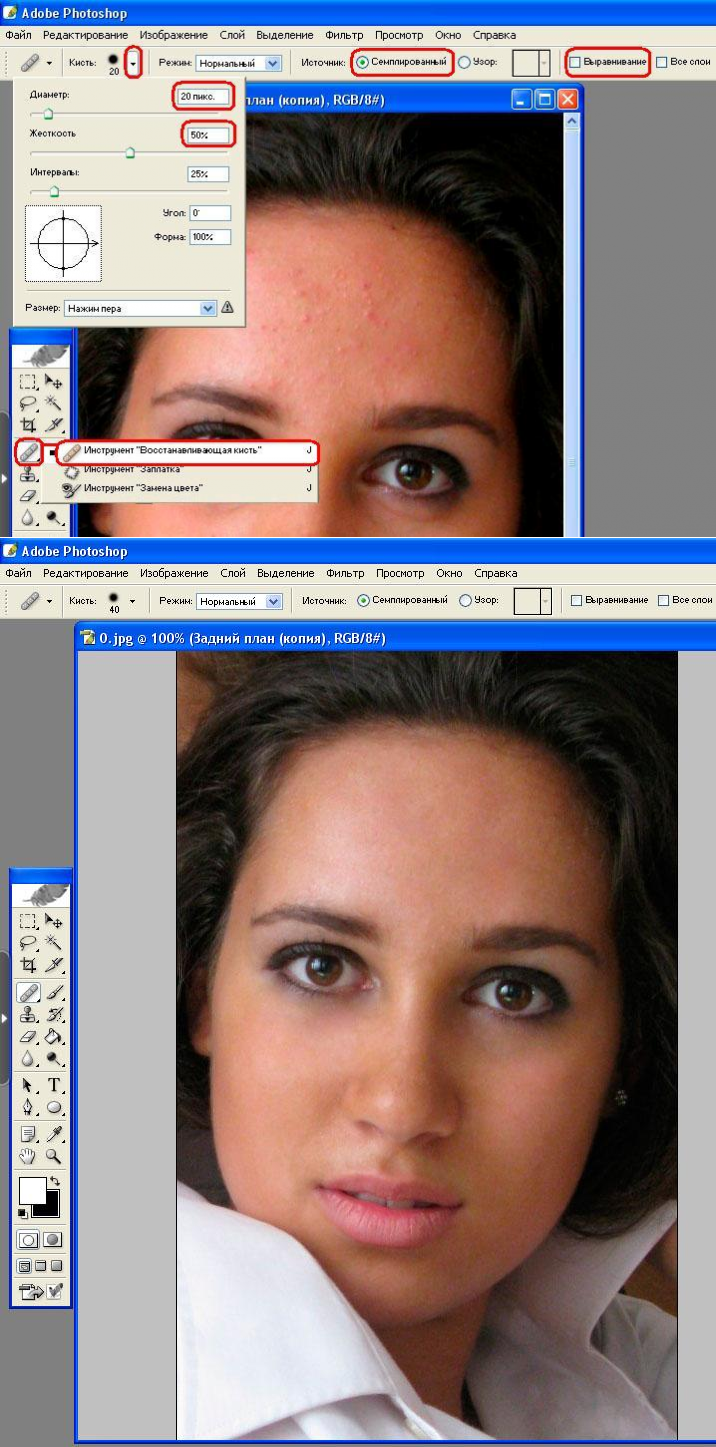Enable Выравнивание checkbox in the lower options bar
Screen dimensions: 716x1447
[x=576, y=601]
